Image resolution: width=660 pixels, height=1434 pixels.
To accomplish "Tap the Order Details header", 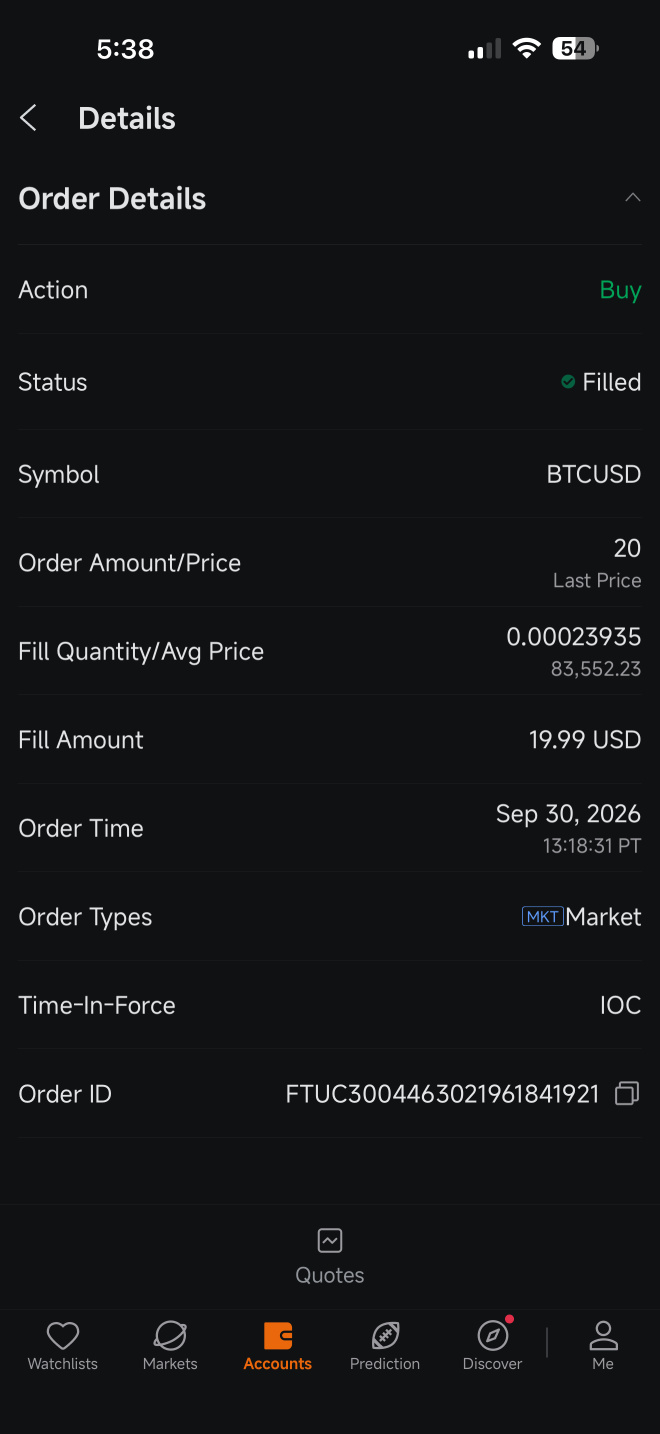I will [112, 199].
